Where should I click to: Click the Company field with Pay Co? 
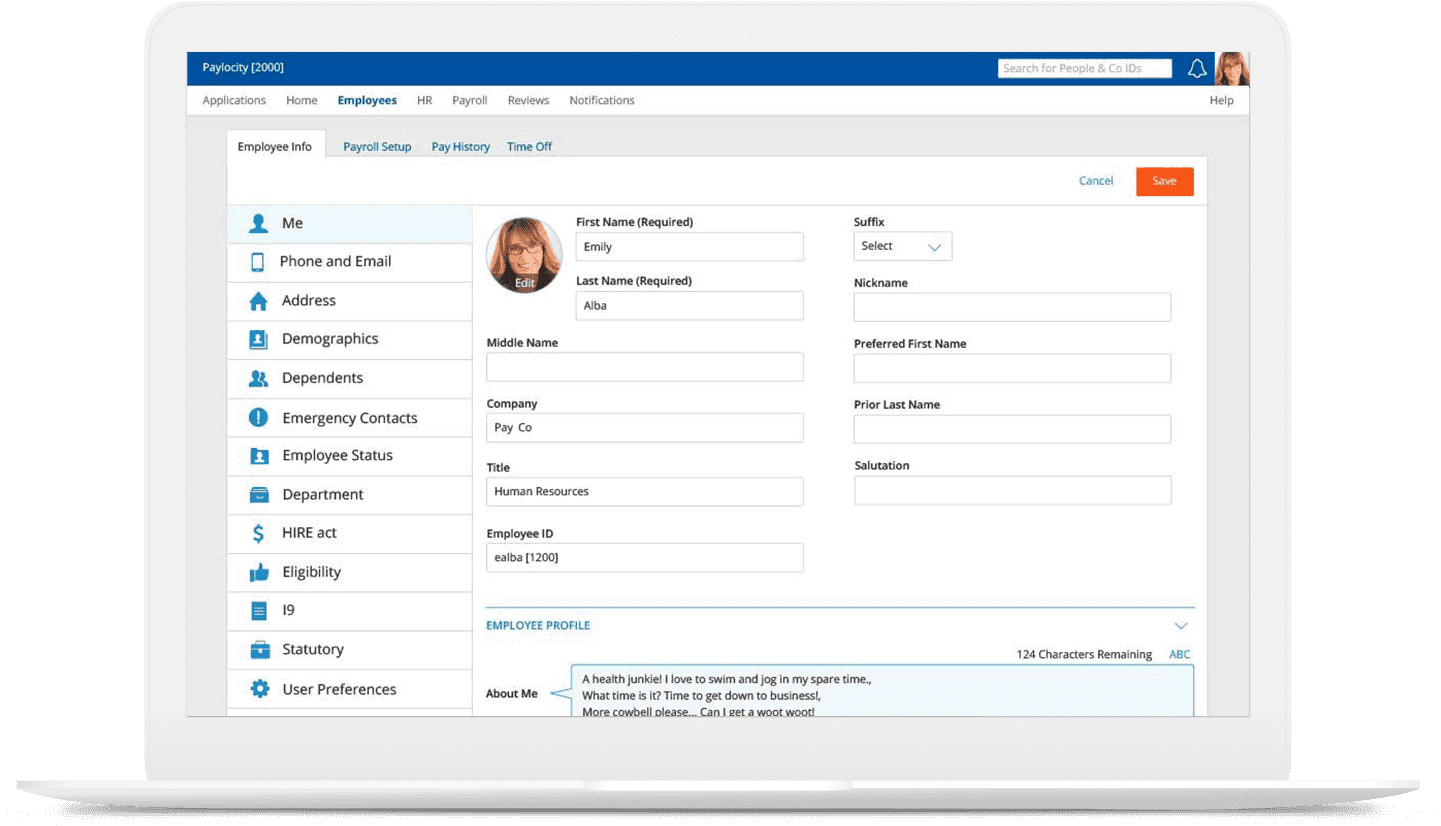644,428
